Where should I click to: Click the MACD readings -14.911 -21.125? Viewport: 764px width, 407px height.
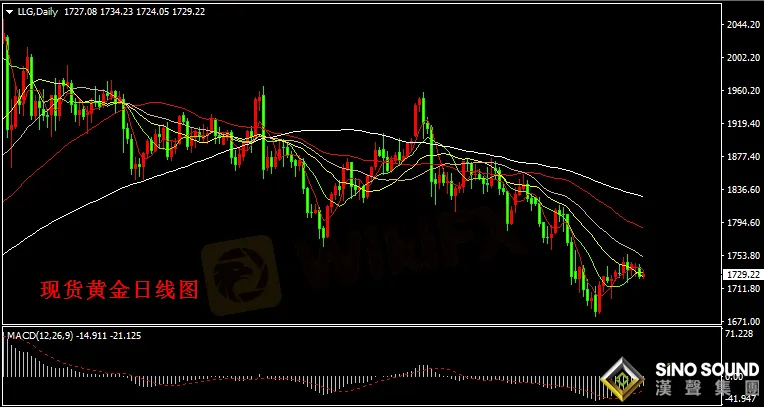coord(108,336)
